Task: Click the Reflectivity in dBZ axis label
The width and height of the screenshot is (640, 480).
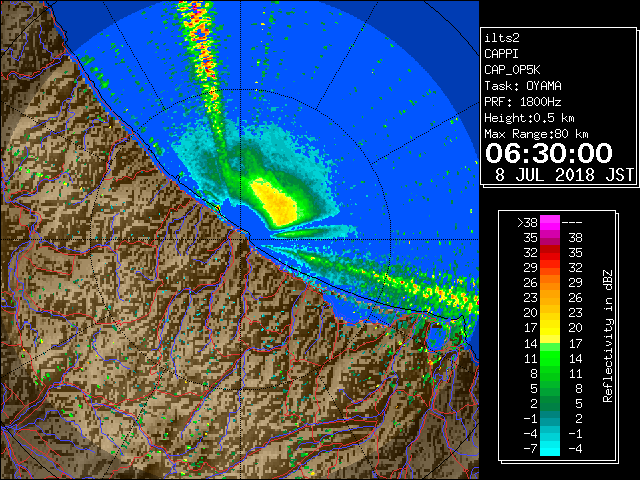Action: (608, 336)
